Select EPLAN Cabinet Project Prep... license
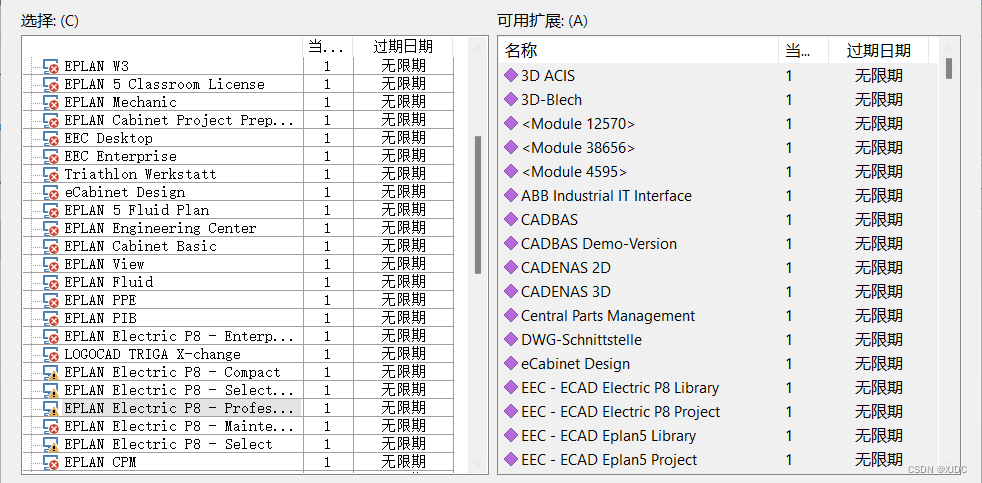 point(179,120)
